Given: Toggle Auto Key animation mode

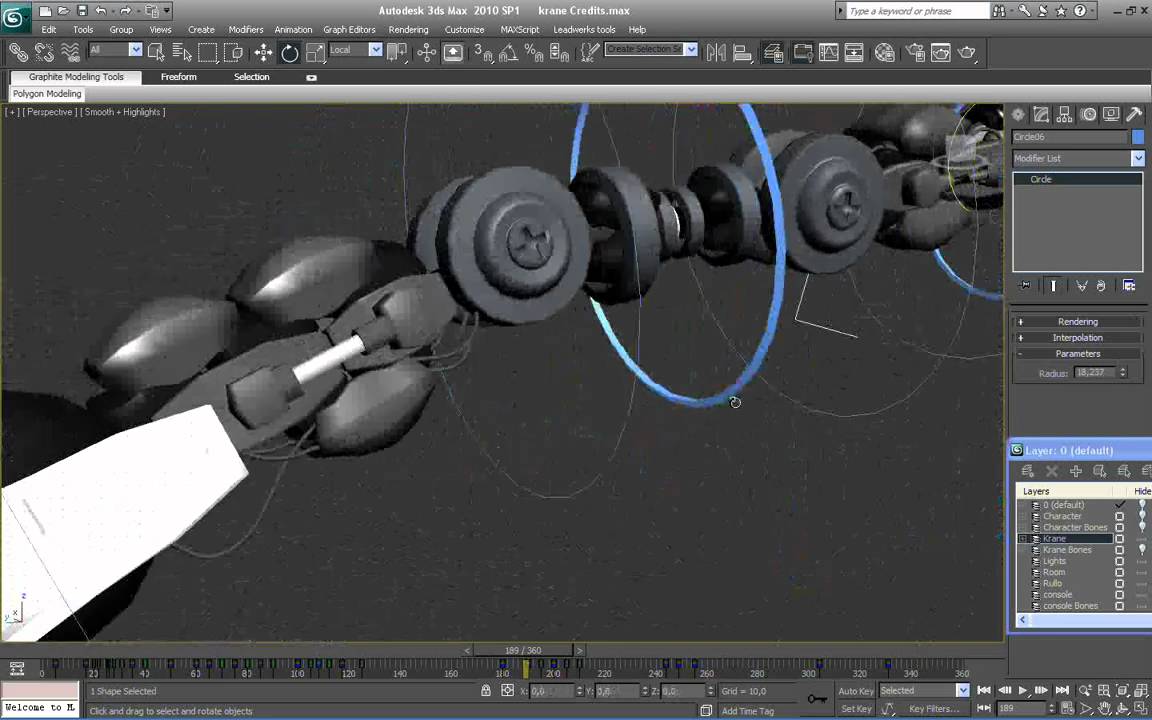Looking at the screenshot, I should pos(856,691).
